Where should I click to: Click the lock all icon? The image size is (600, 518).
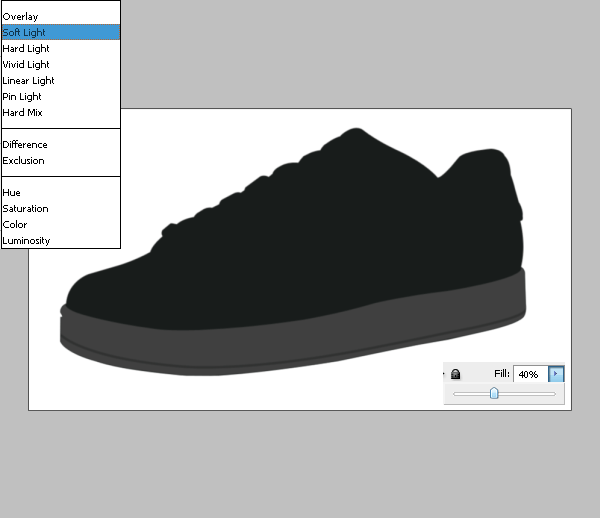point(455,374)
